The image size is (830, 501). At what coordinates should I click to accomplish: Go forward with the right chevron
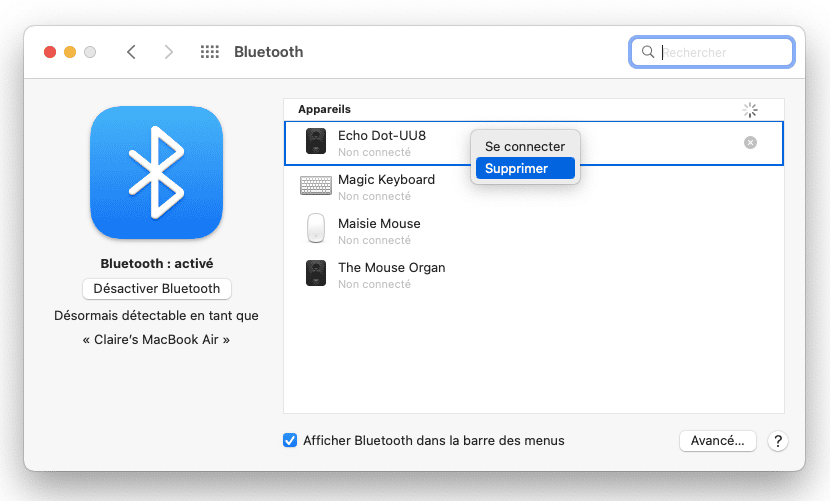tap(168, 52)
